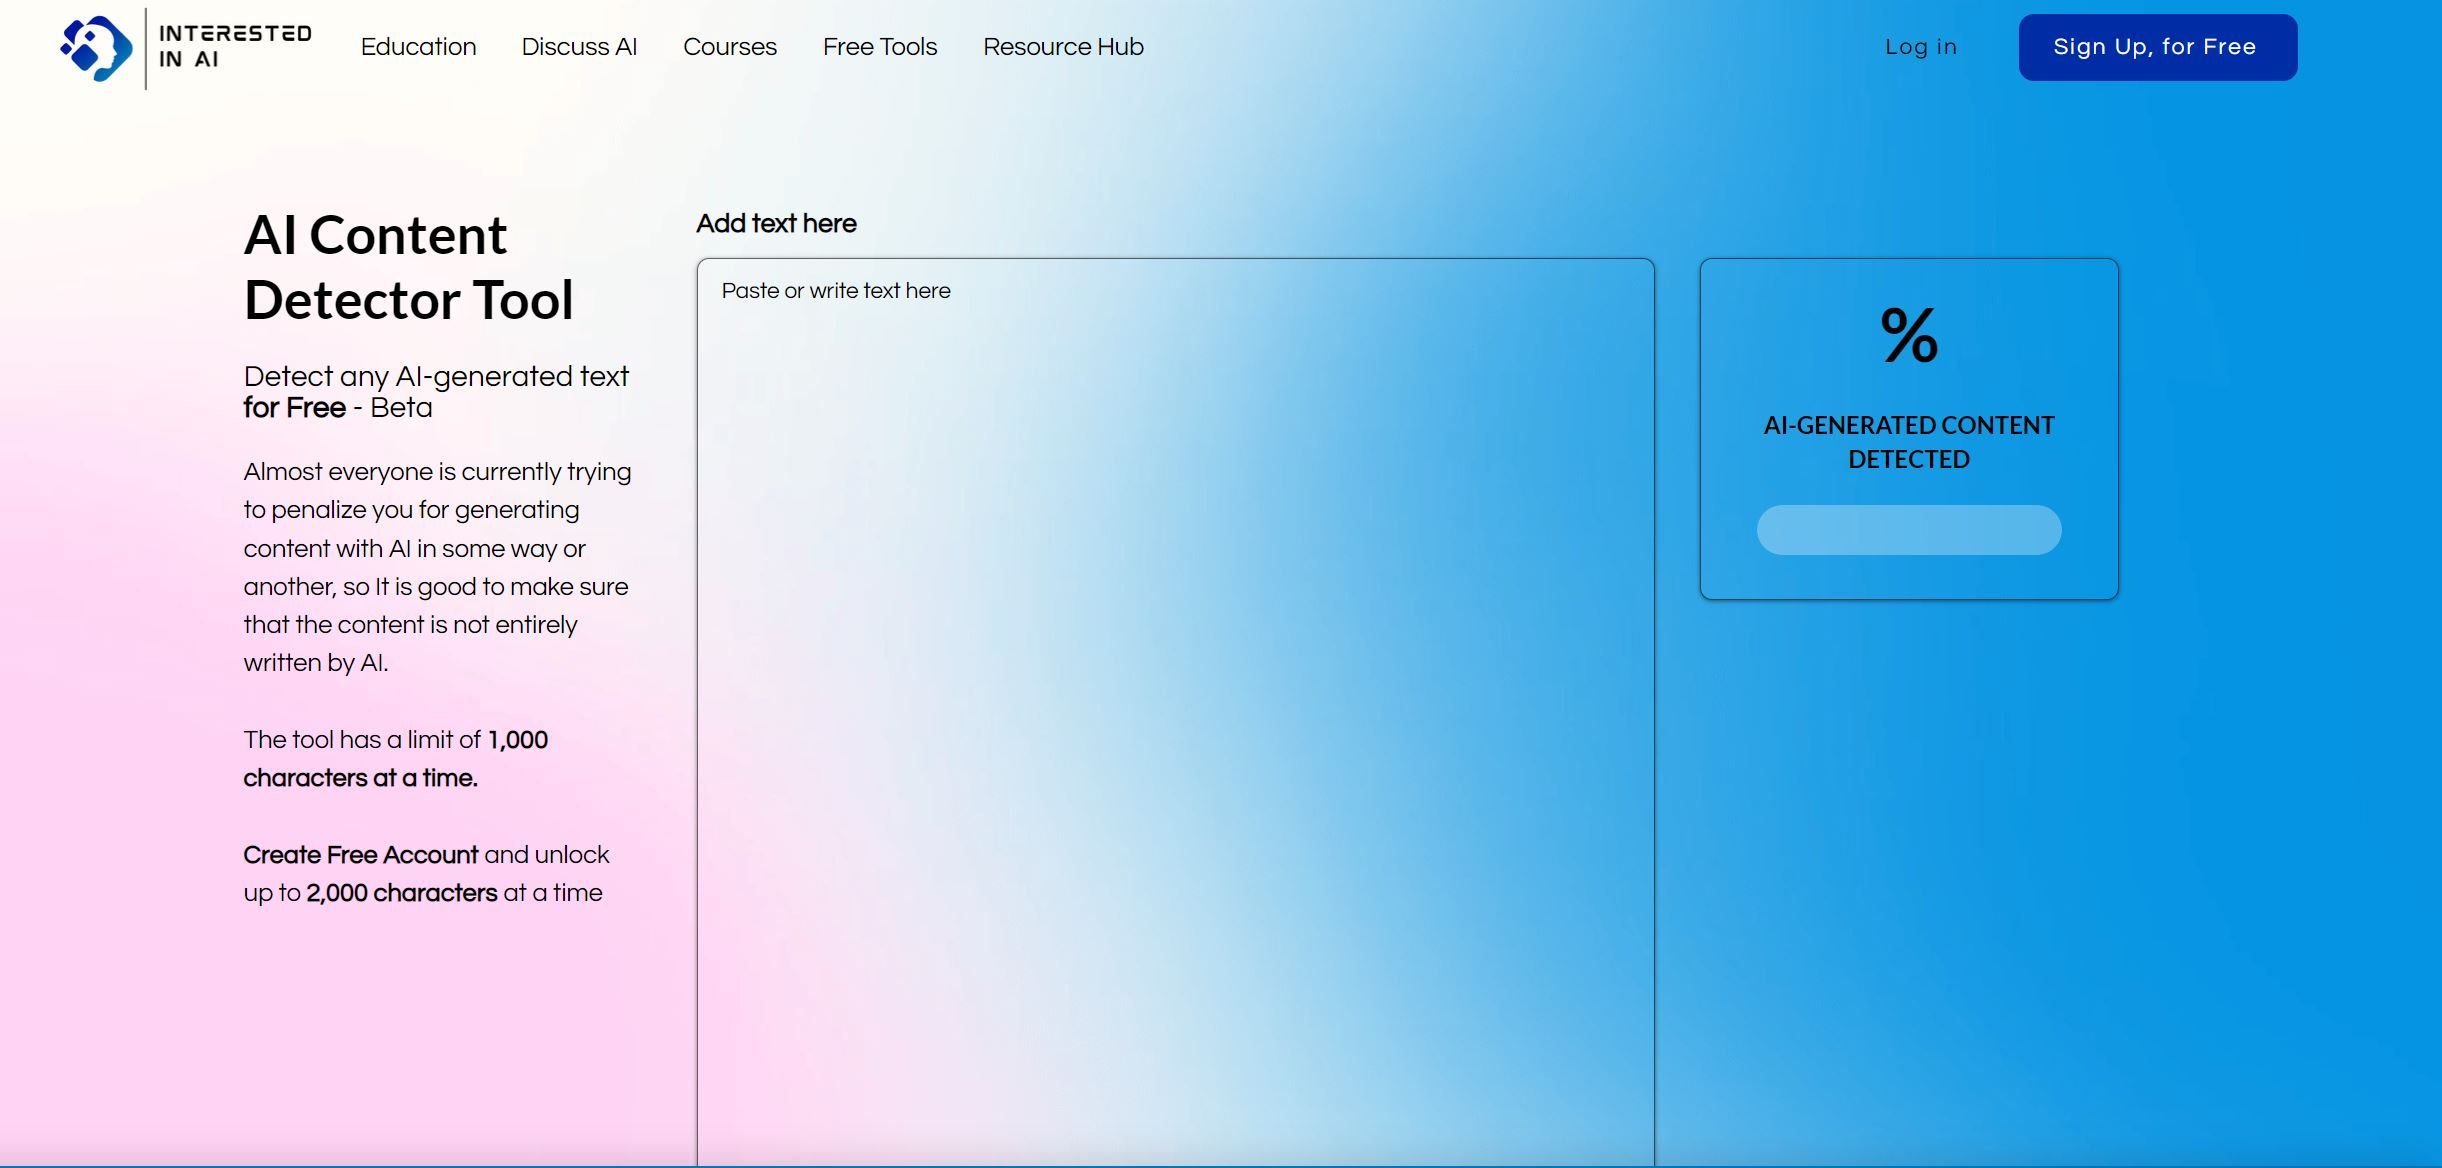The image size is (2442, 1168).
Task: Open the Discuss AI menu item
Action: click(579, 47)
